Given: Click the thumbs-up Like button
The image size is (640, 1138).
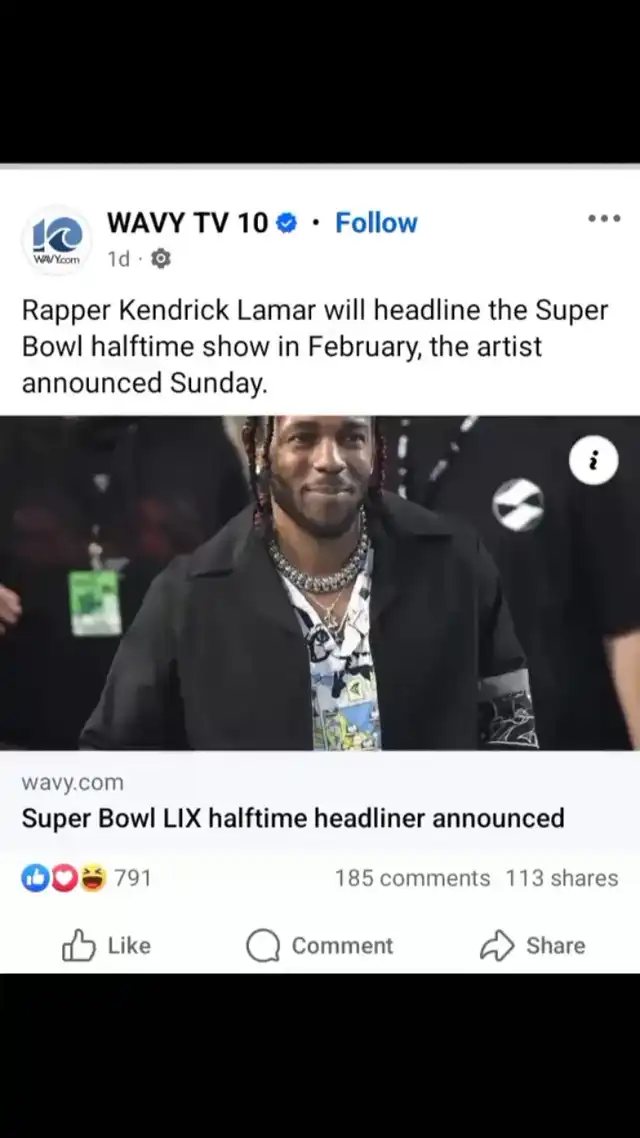Looking at the screenshot, I should 107,945.
